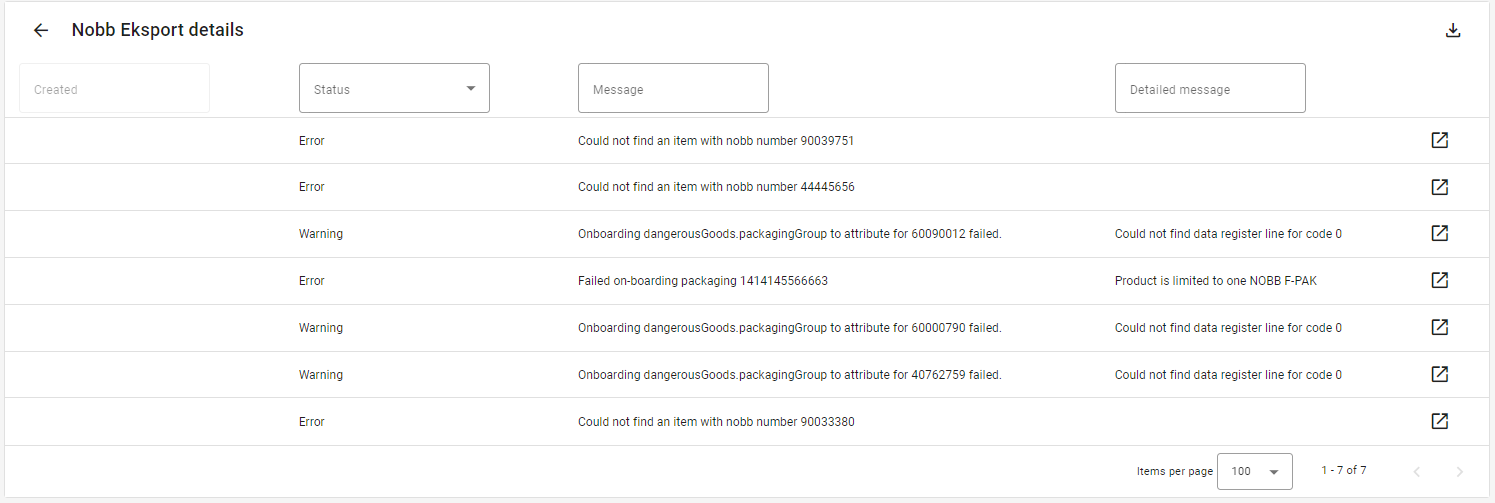The image size is (1495, 503).
Task: Open details for nobb number 44445656 error
Action: point(1440,187)
